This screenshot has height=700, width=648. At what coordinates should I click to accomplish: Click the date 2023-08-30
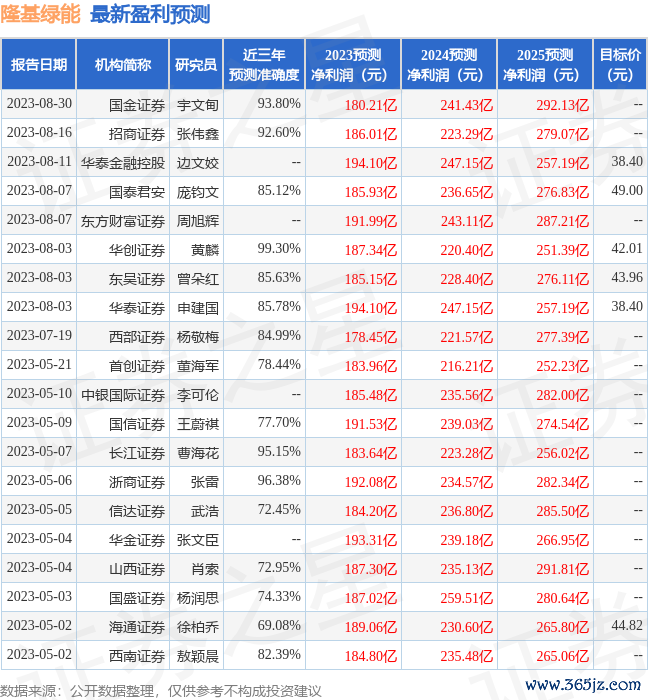39,104
